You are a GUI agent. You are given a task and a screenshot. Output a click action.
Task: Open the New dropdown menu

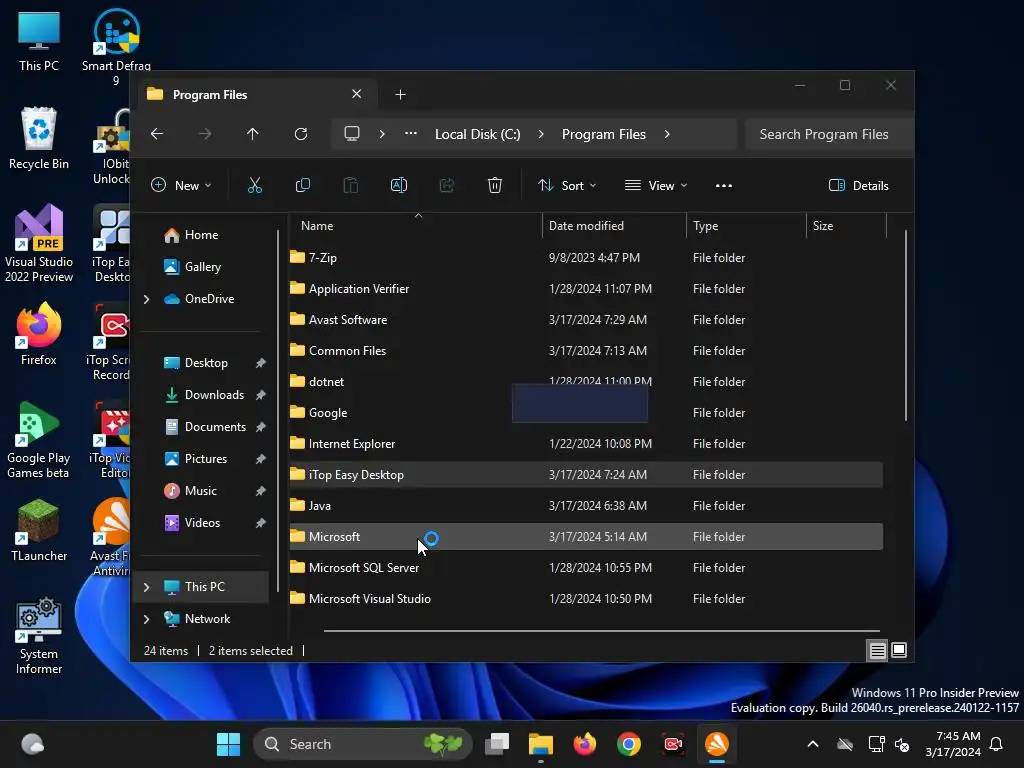[181, 185]
